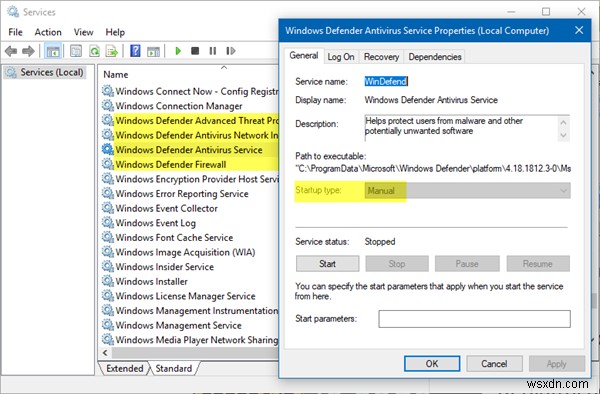Switch to the Standard view tab
The height and width of the screenshot is (394, 600).
click(x=174, y=368)
